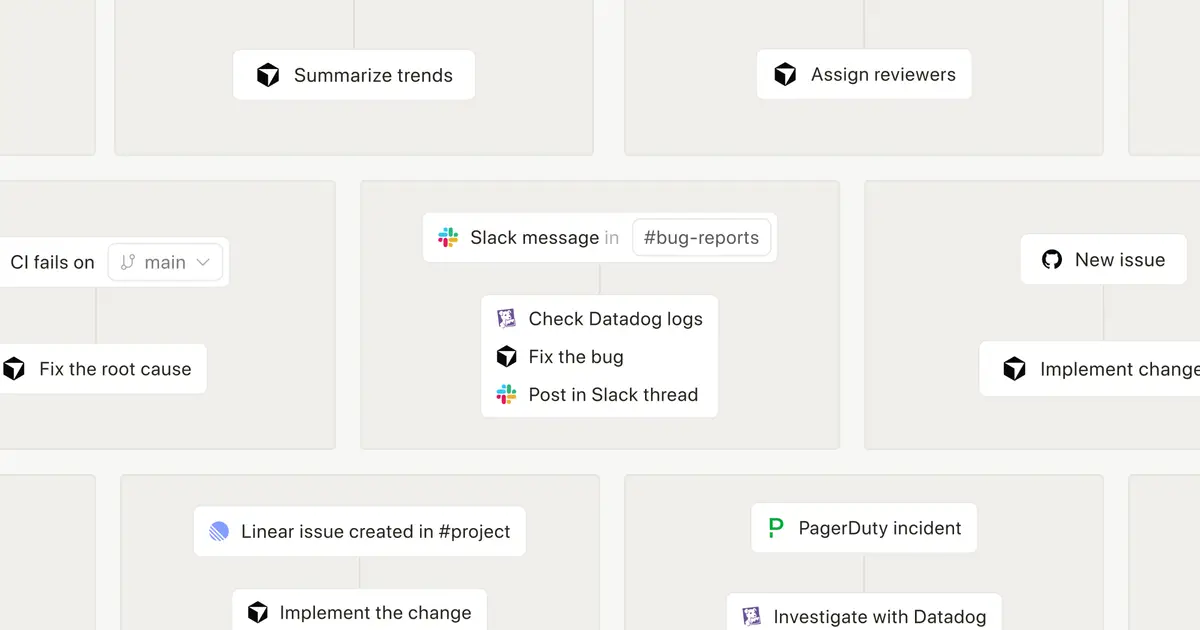Click the Slack logo beside Slack message

coord(448,237)
